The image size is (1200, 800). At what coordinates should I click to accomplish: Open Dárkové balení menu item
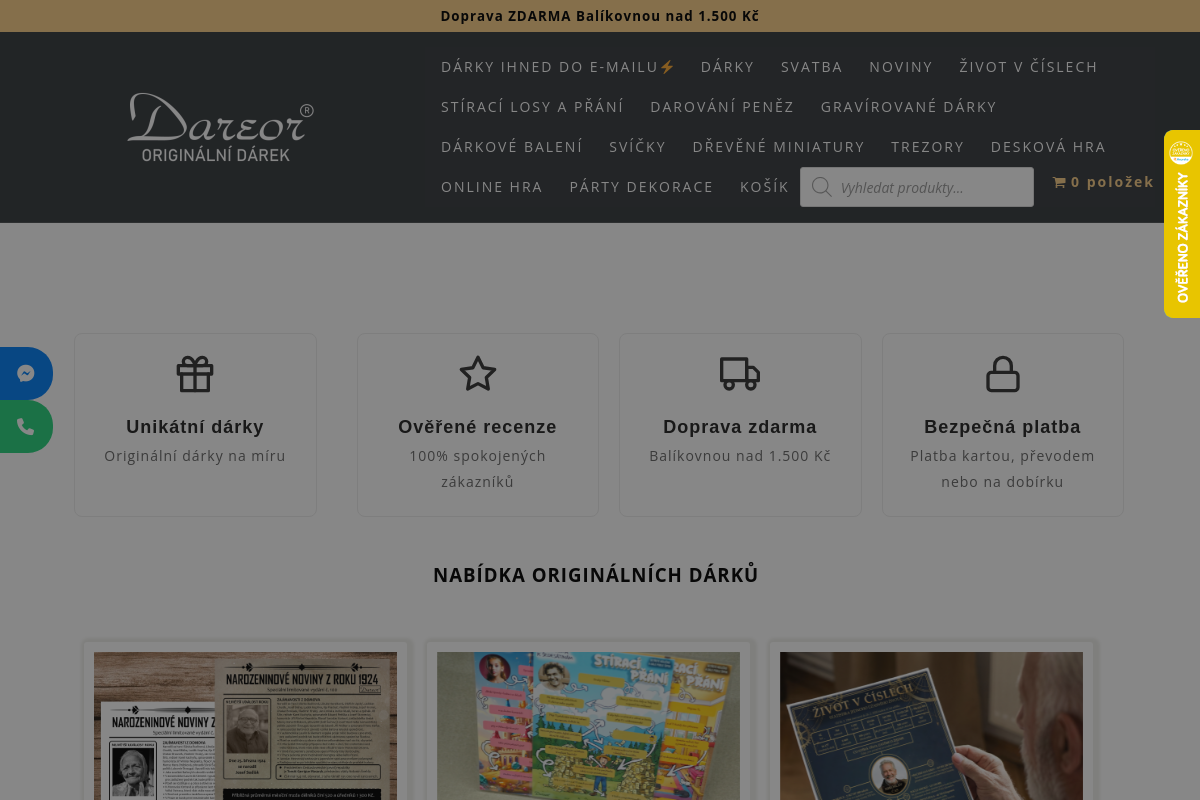pyautogui.click(x=512, y=147)
